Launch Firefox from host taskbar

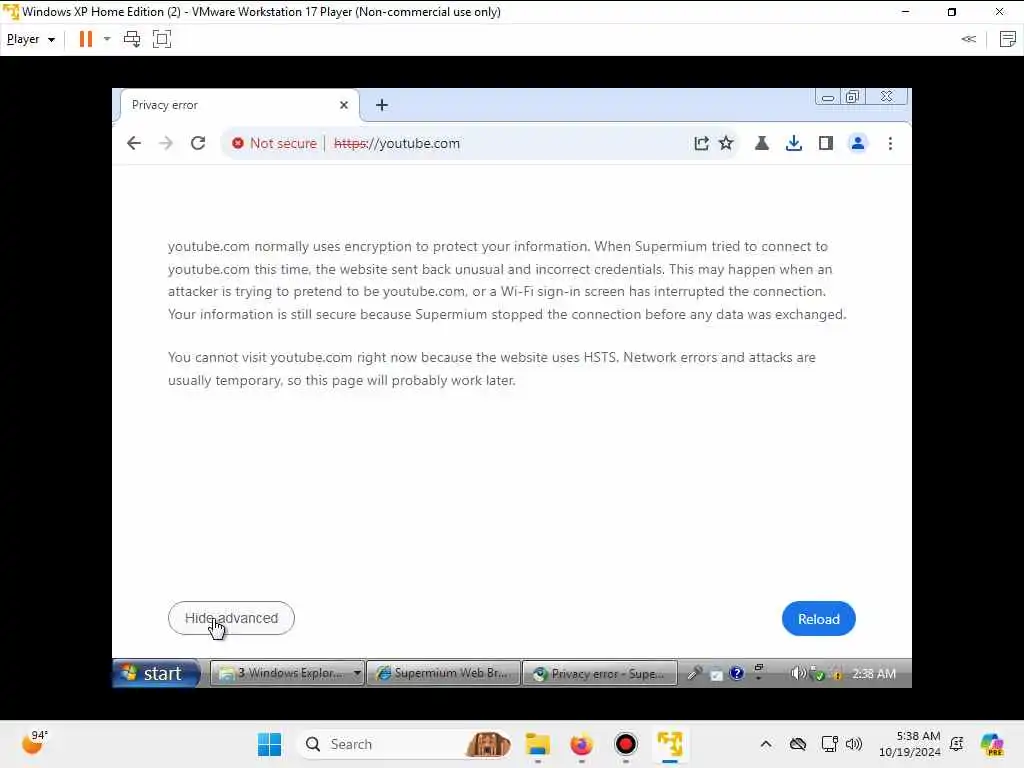(x=581, y=744)
